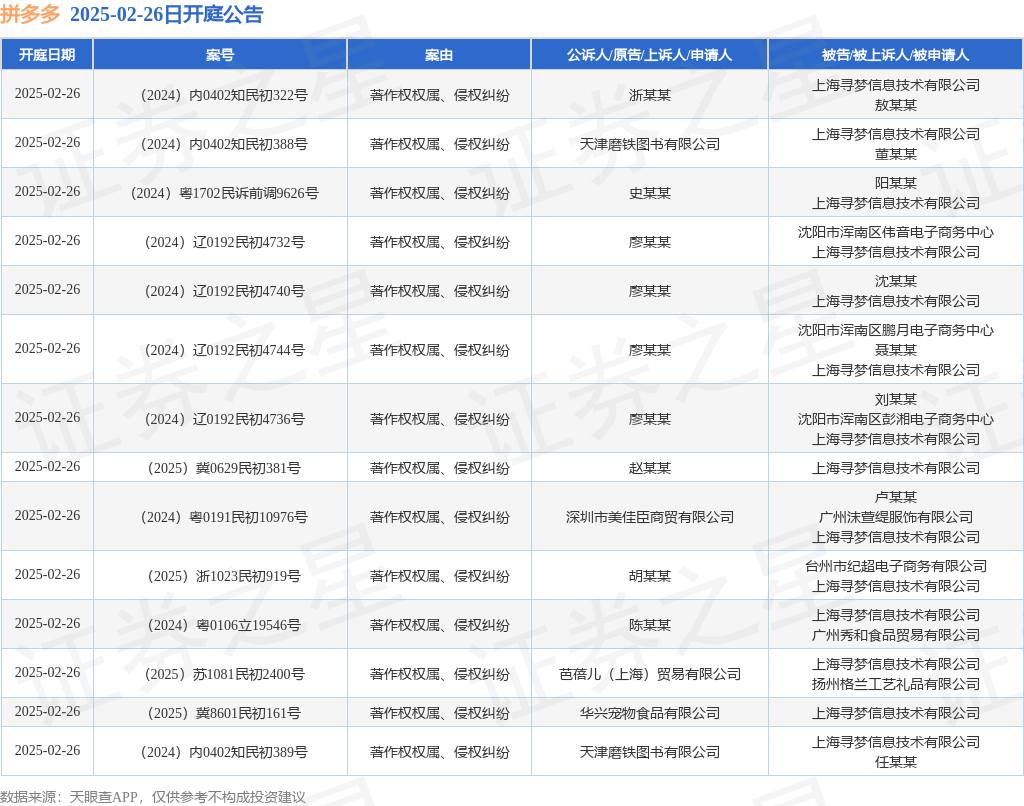The width and height of the screenshot is (1024, 806).
Task: Click the date in the 内0402知民初322号 row
Action: click(x=47, y=93)
